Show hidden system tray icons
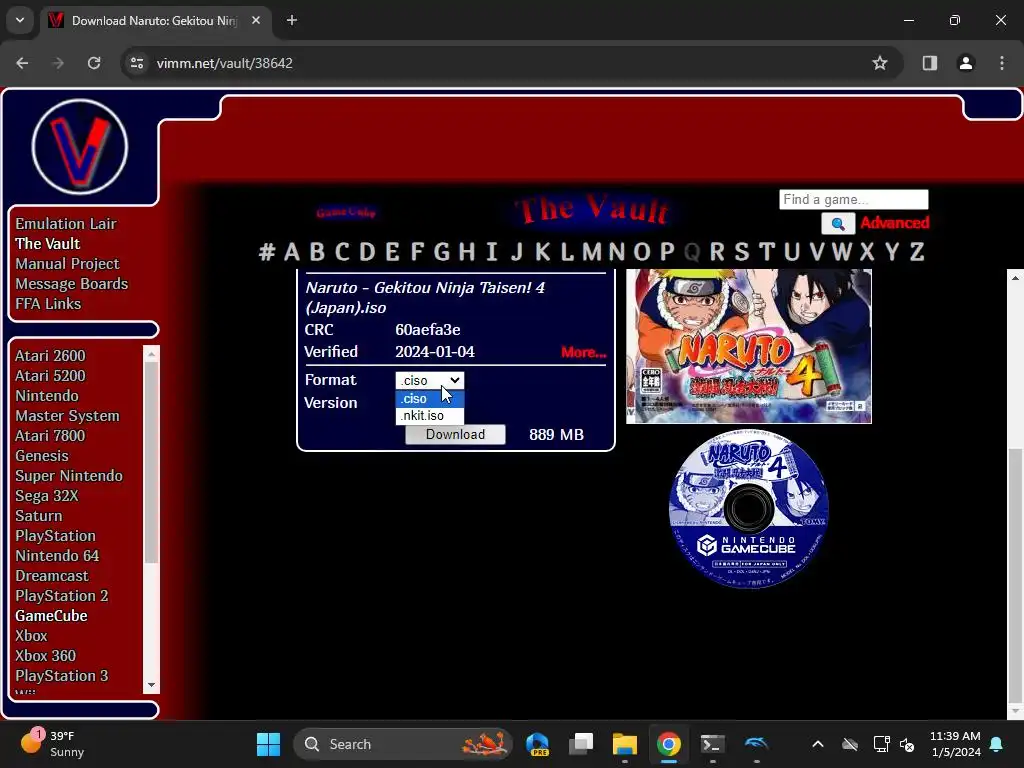The height and width of the screenshot is (768, 1024). (818, 744)
